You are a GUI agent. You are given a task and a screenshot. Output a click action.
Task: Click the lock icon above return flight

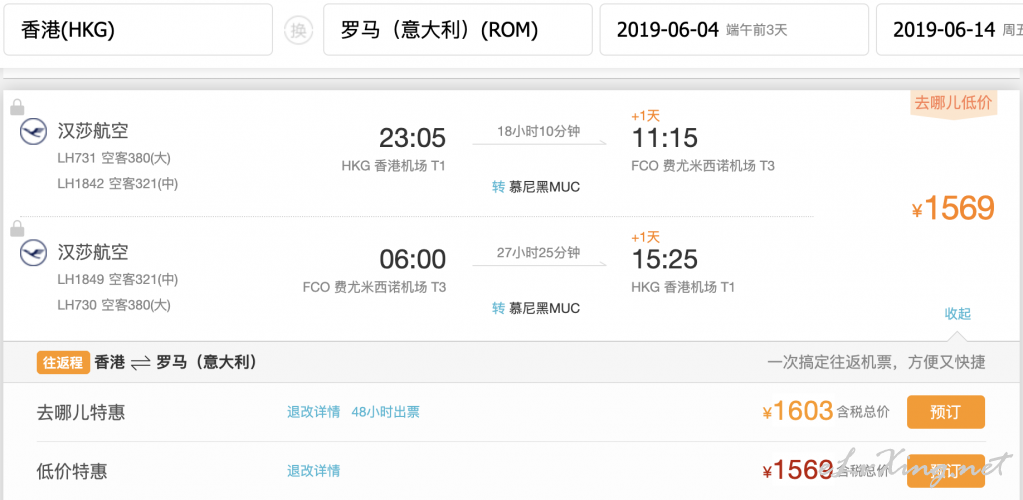[17, 228]
